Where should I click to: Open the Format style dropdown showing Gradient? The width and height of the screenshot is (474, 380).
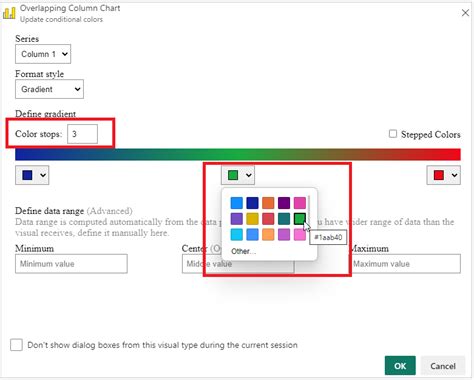click(49, 89)
